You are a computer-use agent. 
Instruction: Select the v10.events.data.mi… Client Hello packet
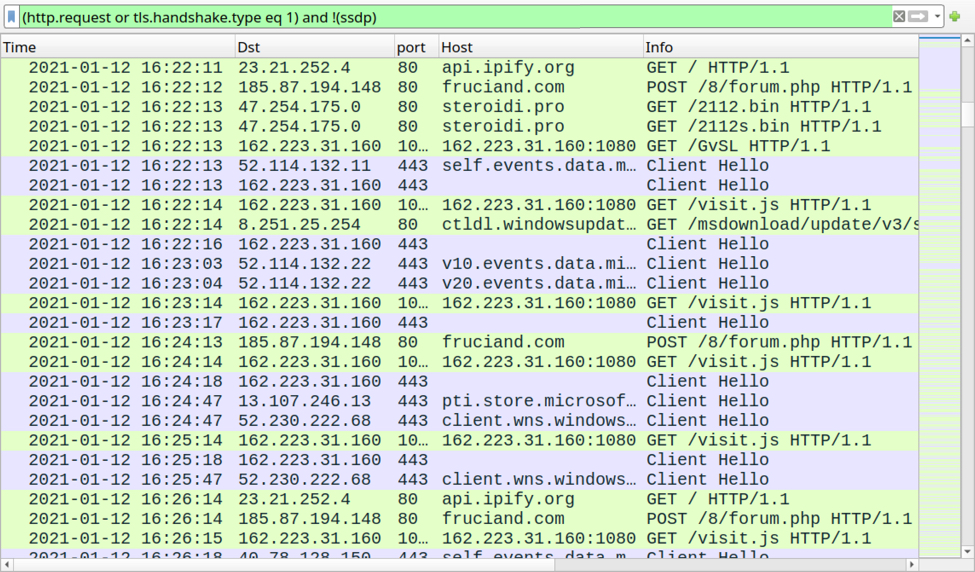pyautogui.click(x=460, y=264)
